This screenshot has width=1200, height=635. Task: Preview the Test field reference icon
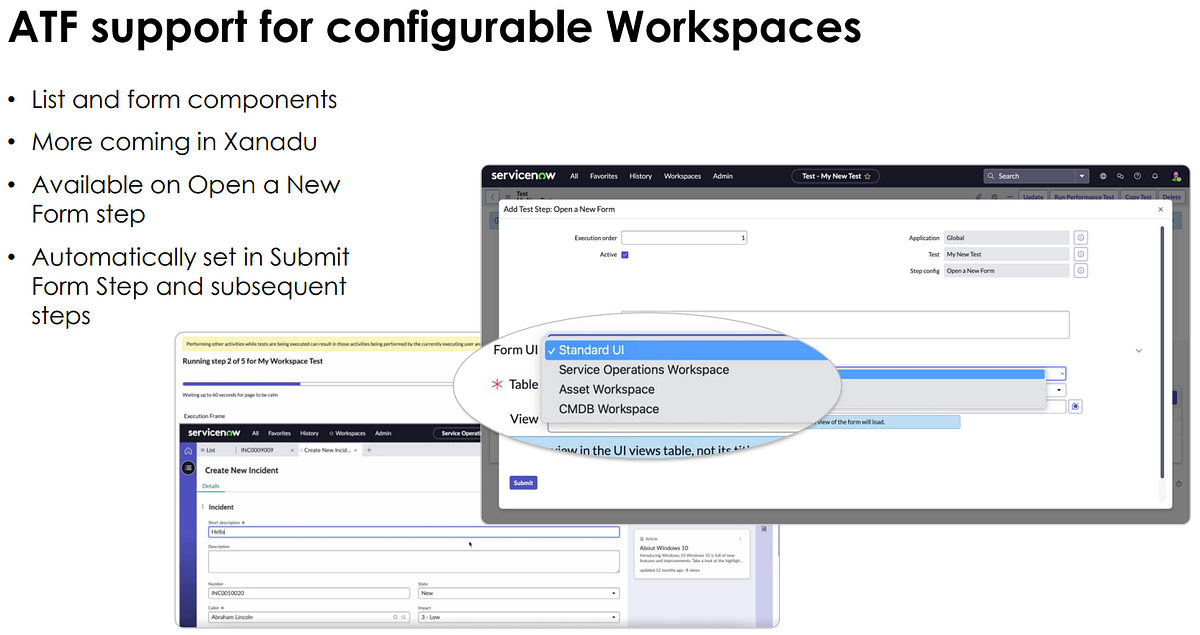pos(1081,254)
